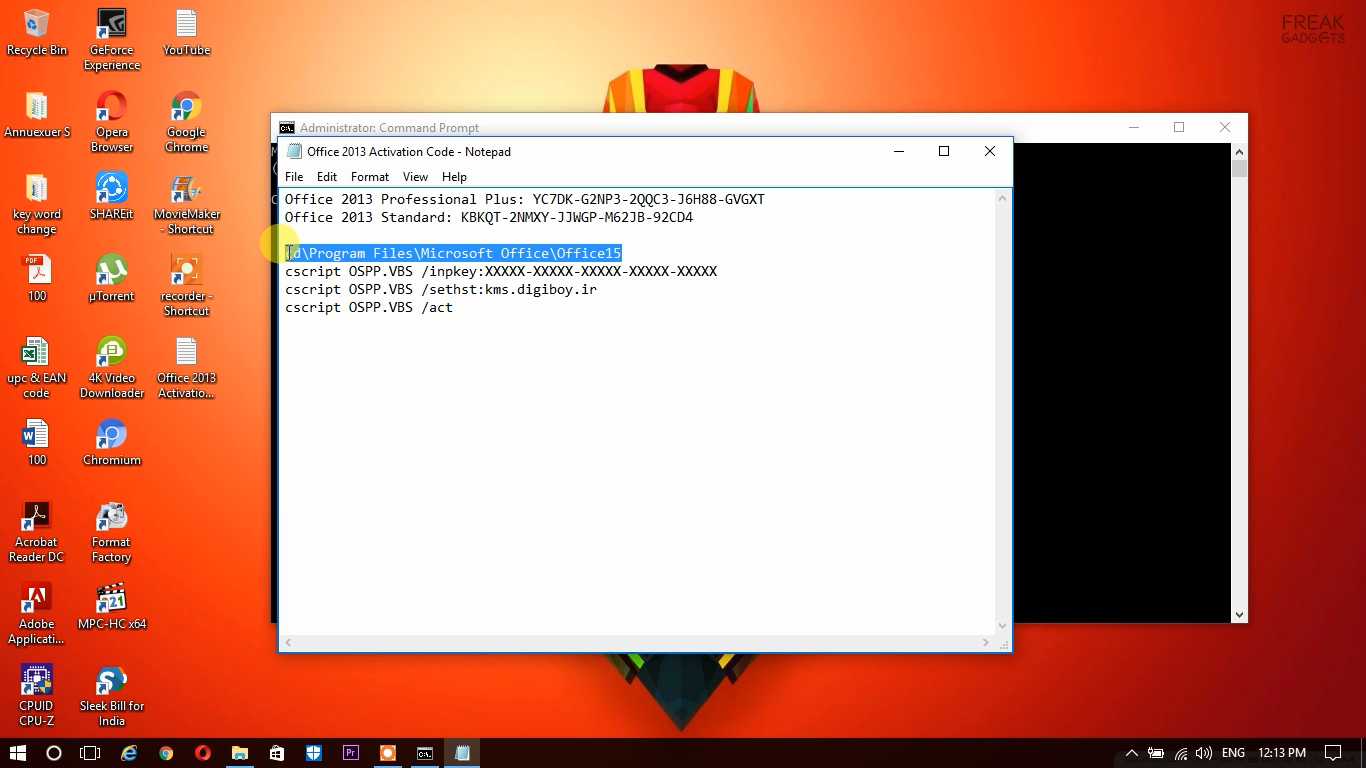The width and height of the screenshot is (1366, 768).
Task: Open File Explorer from the taskbar
Action: [x=240, y=753]
